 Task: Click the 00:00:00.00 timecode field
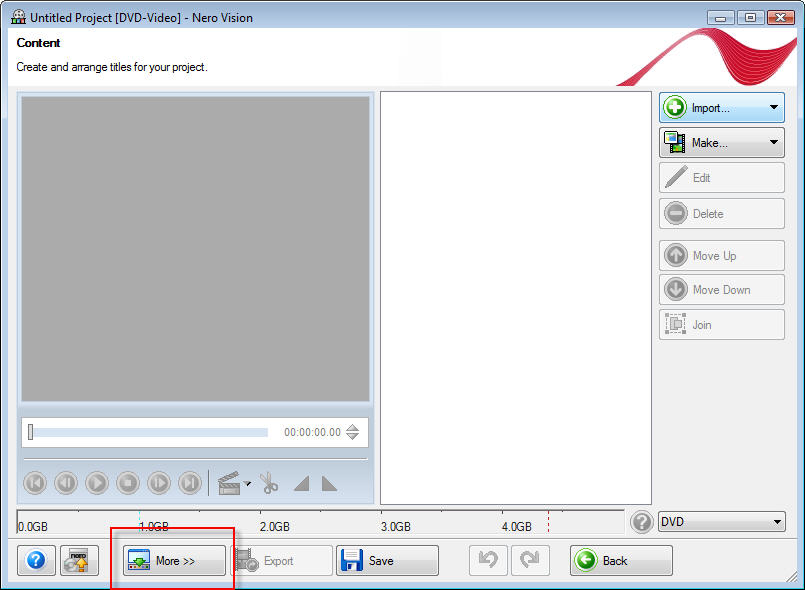[x=312, y=432]
